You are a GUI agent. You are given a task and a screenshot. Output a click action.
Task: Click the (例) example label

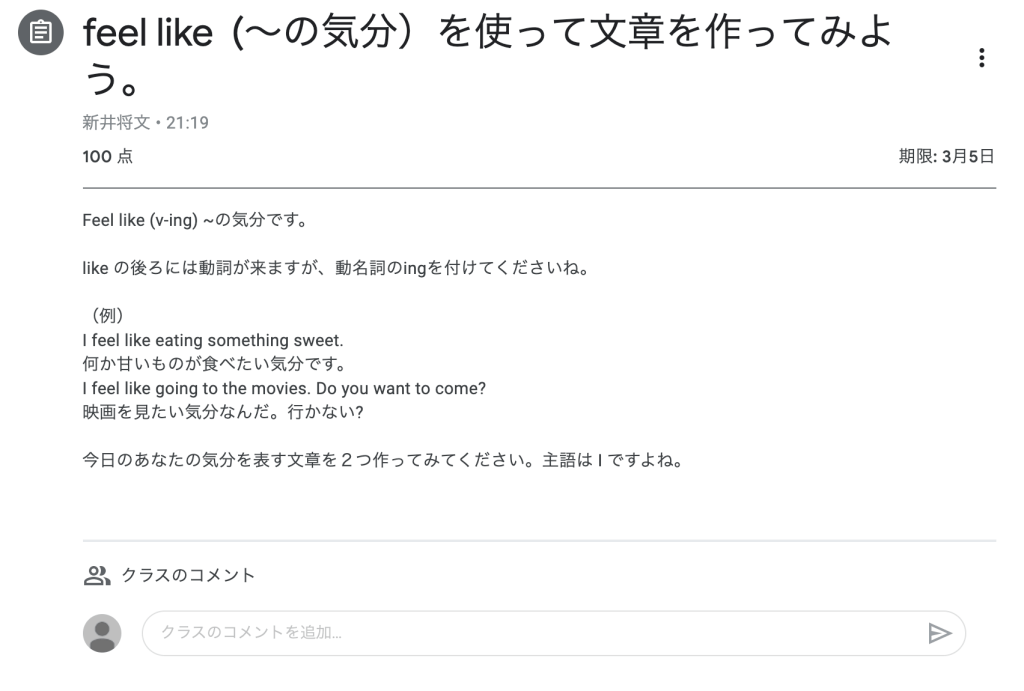point(107,316)
